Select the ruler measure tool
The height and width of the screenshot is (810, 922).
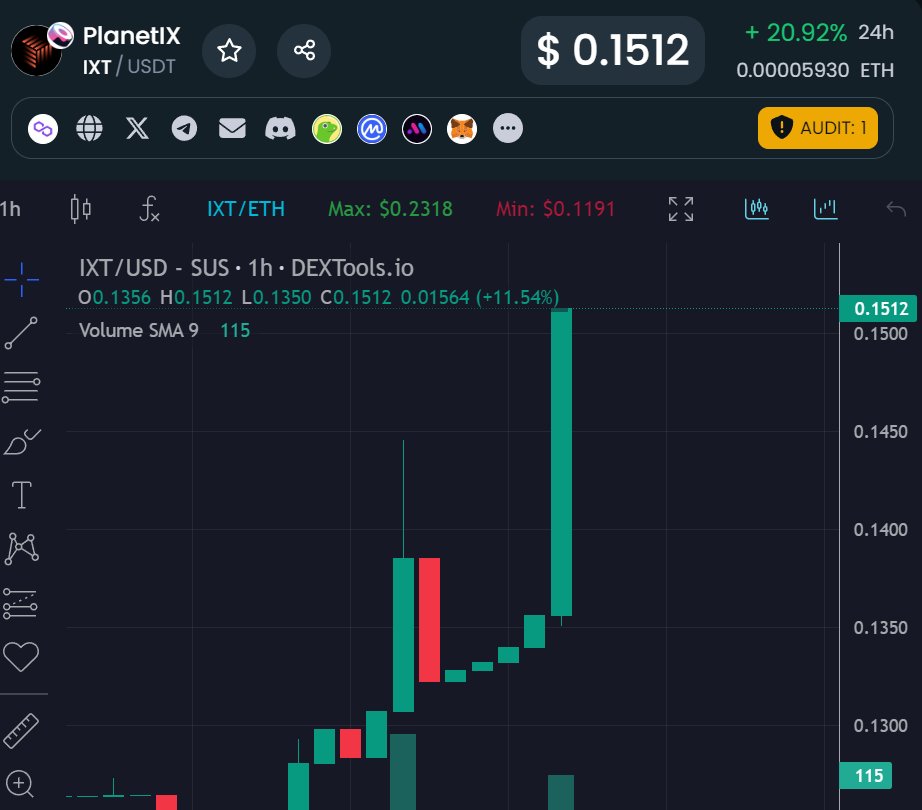(x=21, y=731)
